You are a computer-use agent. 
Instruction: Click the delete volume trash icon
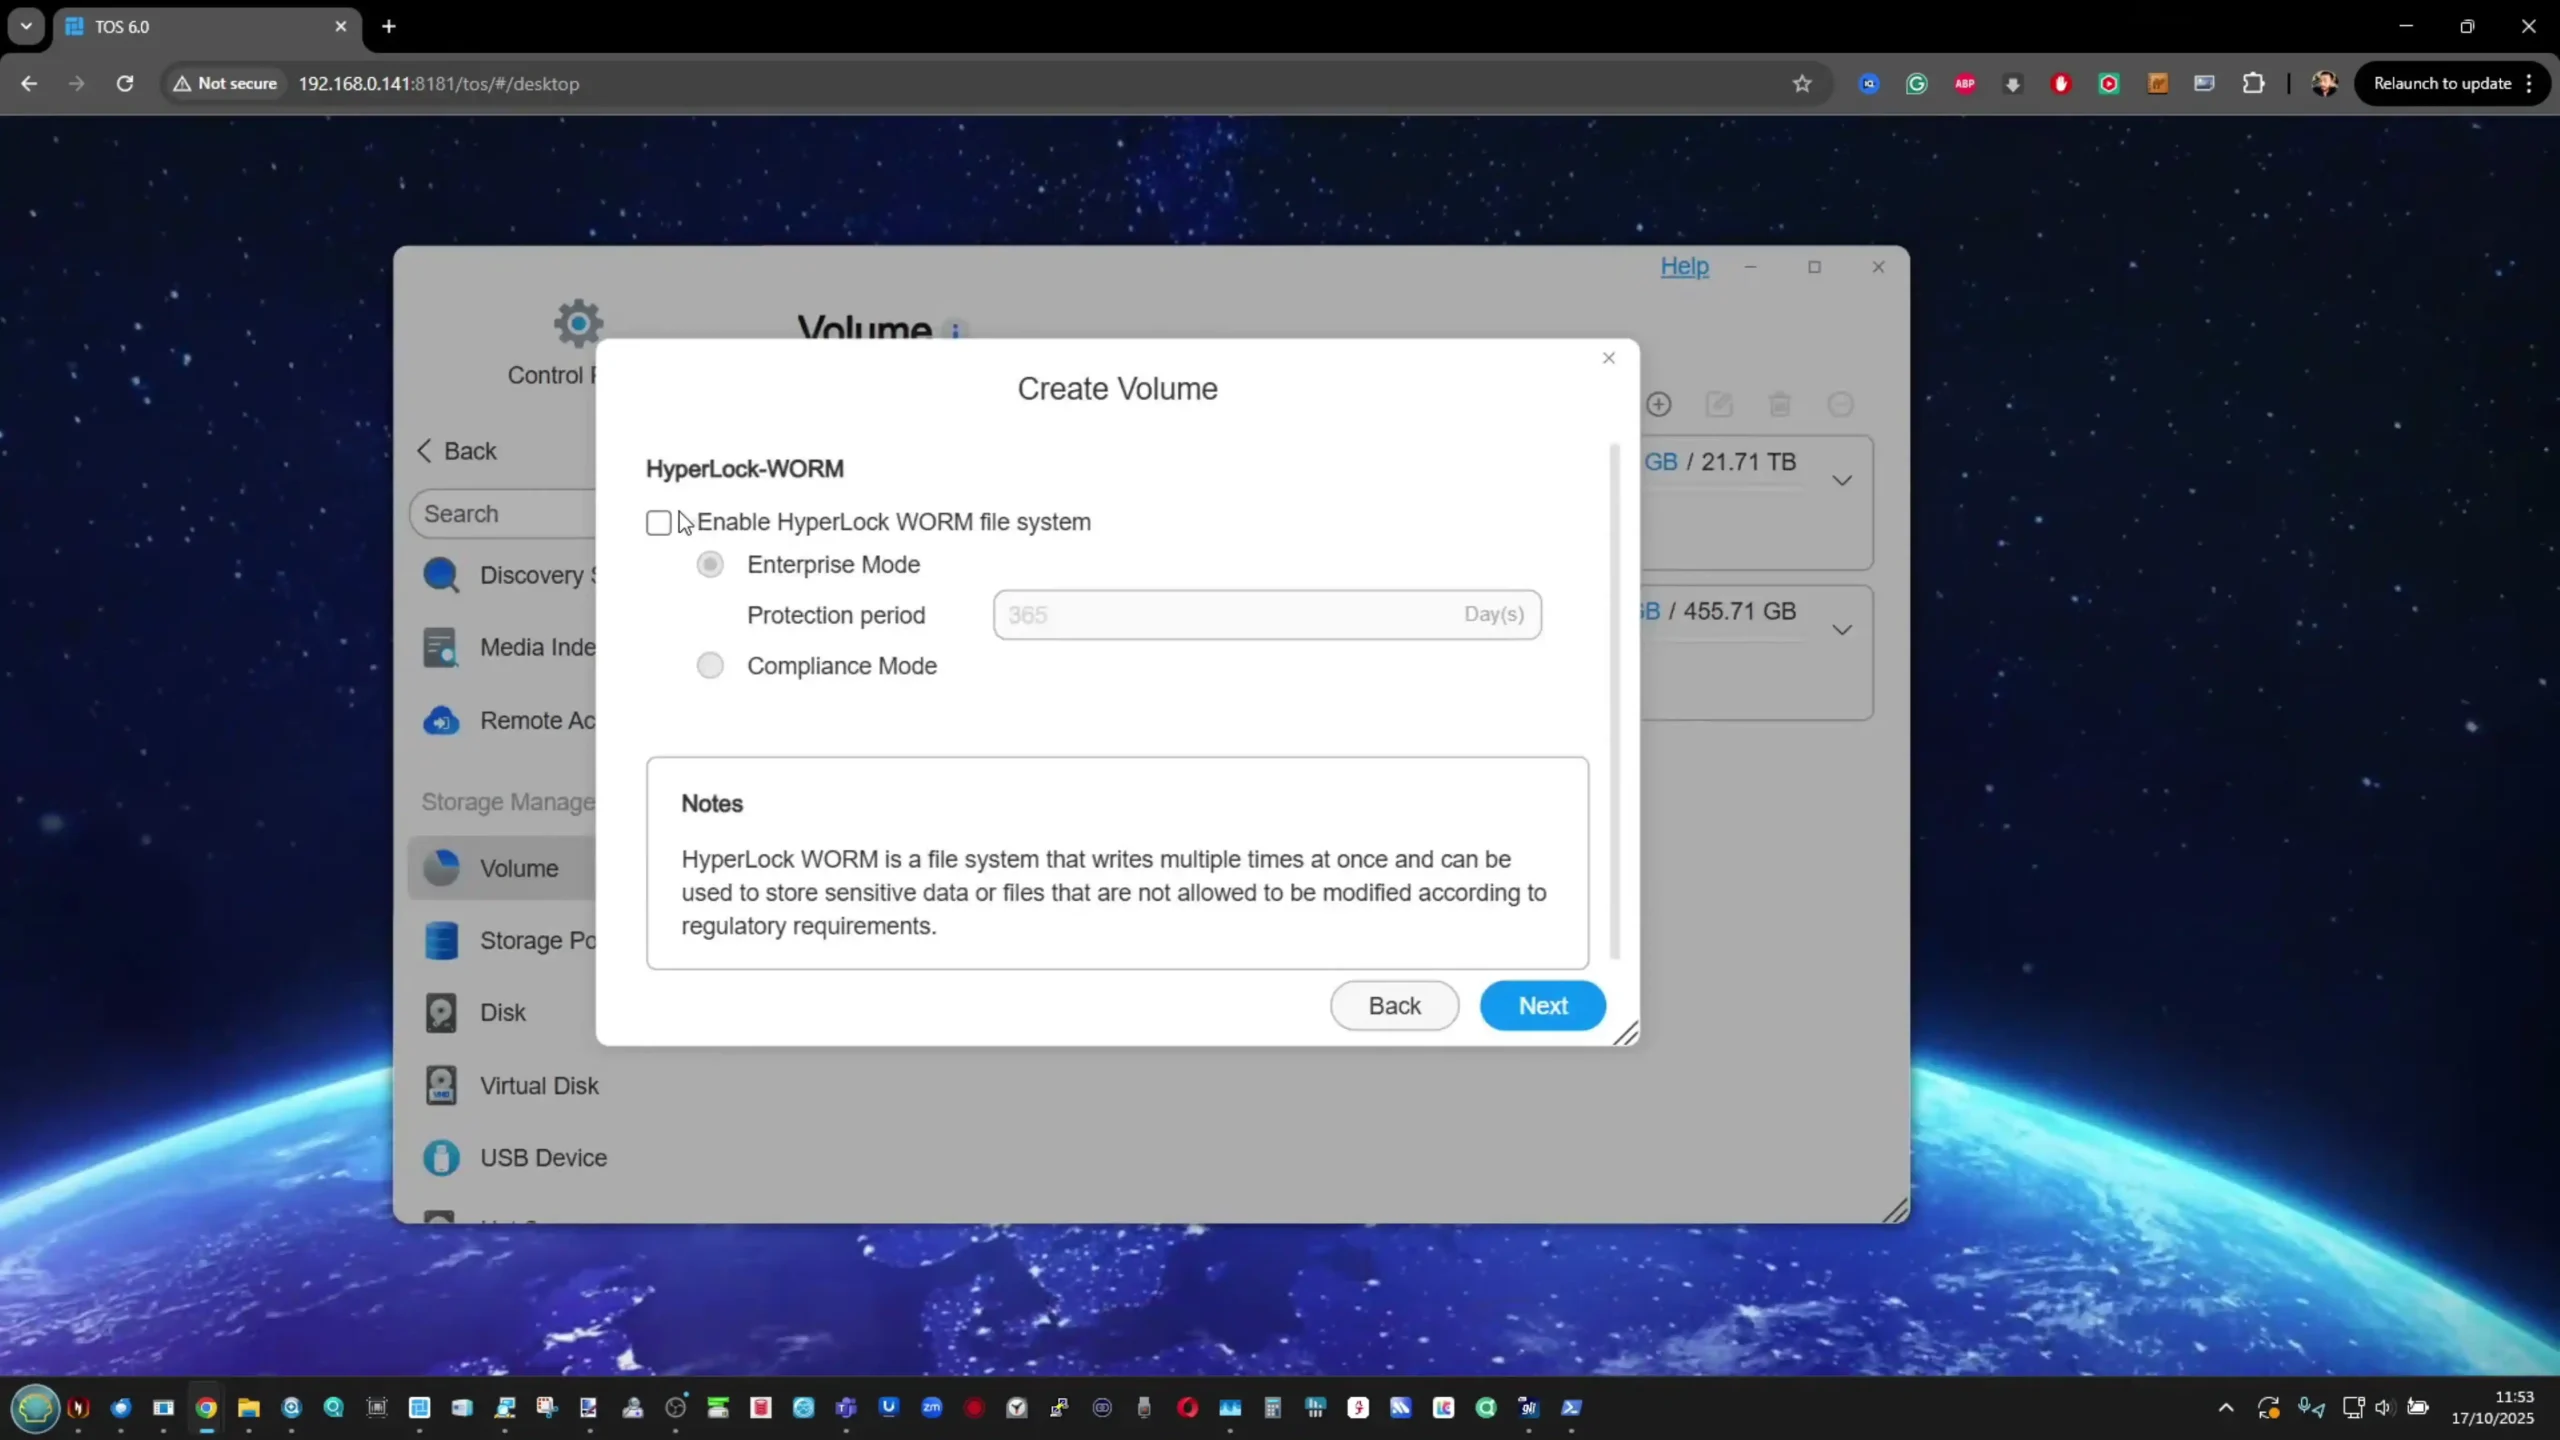[x=1779, y=404]
